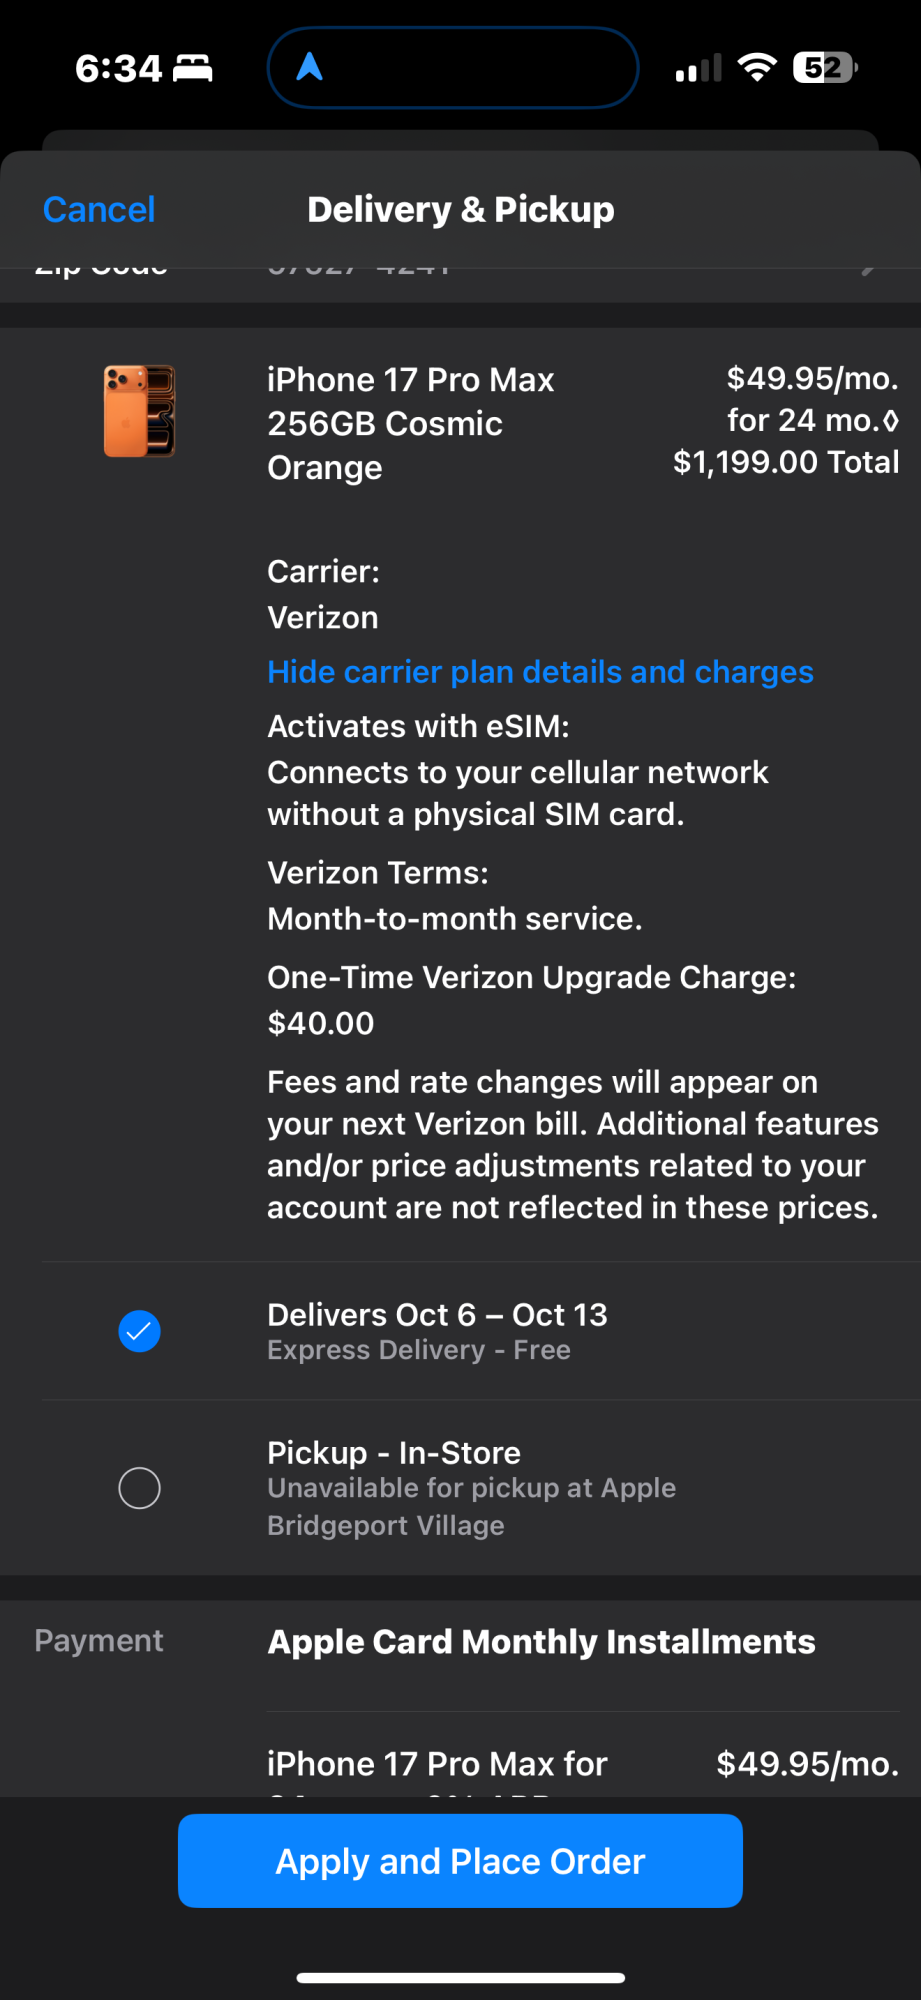This screenshot has width=921, height=2000.
Task: Cancel the Delivery & Pickup sheet
Action: (99, 210)
